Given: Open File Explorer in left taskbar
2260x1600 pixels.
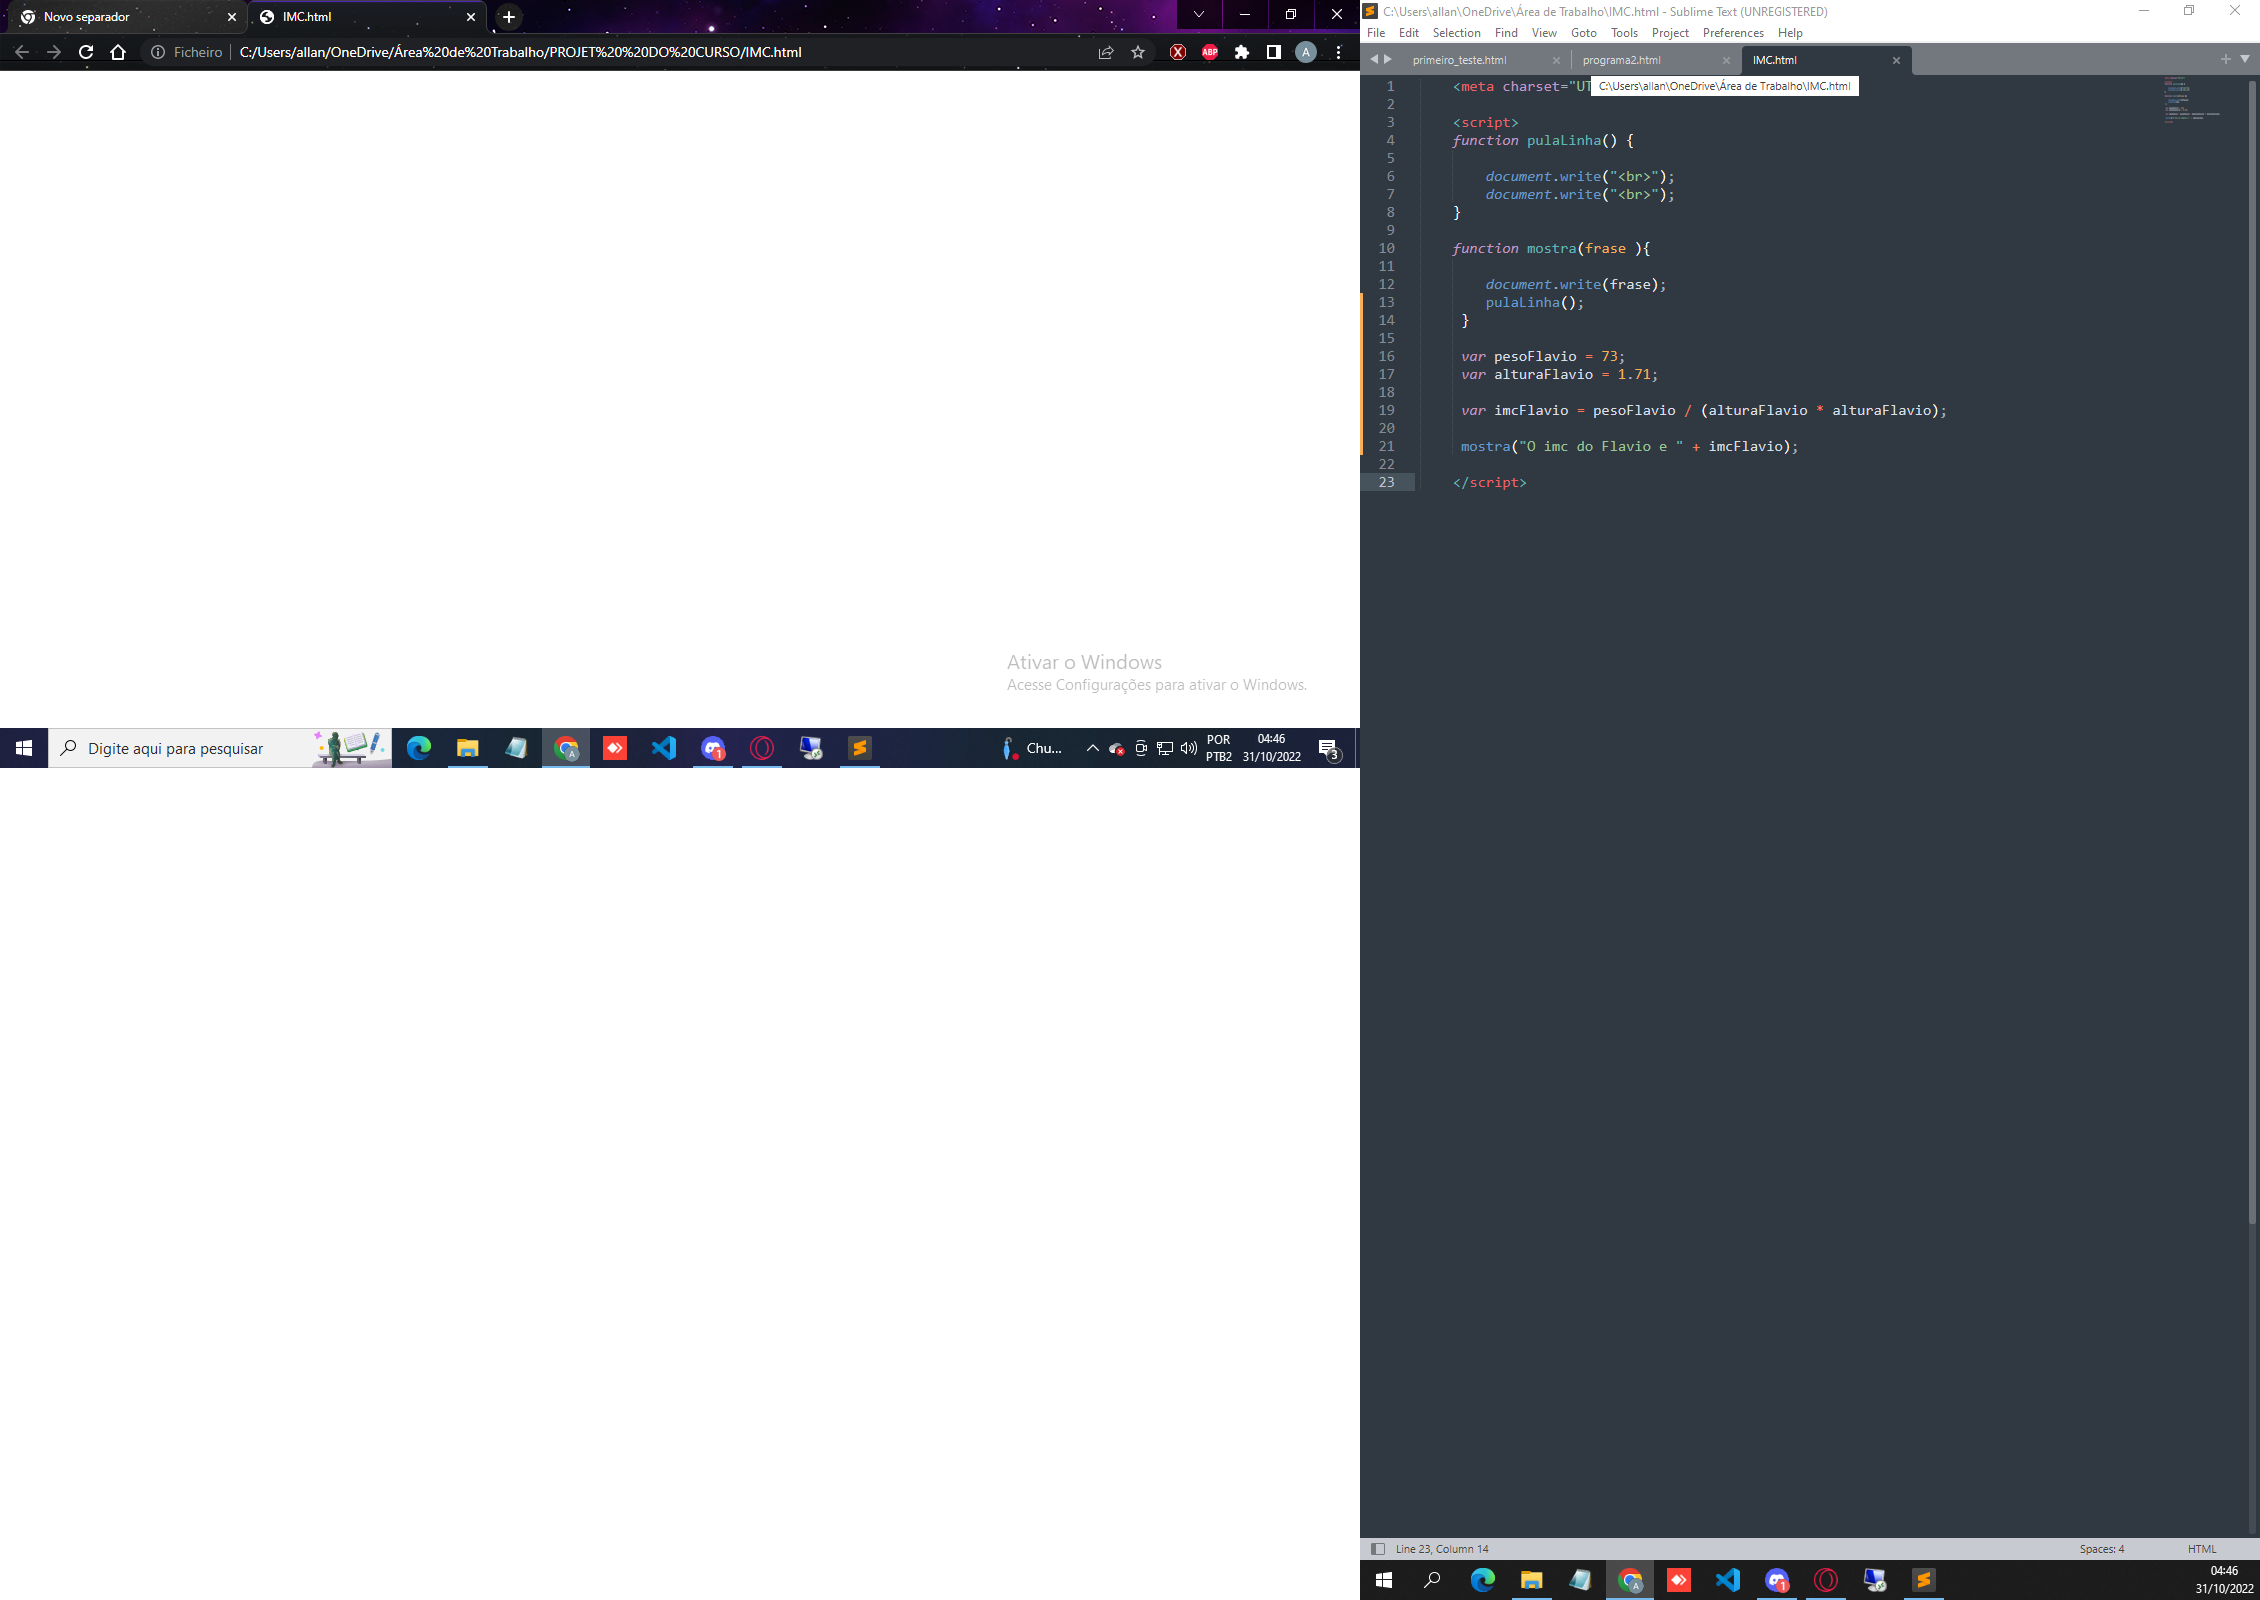Looking at the screenshot, I should [468, 748].
